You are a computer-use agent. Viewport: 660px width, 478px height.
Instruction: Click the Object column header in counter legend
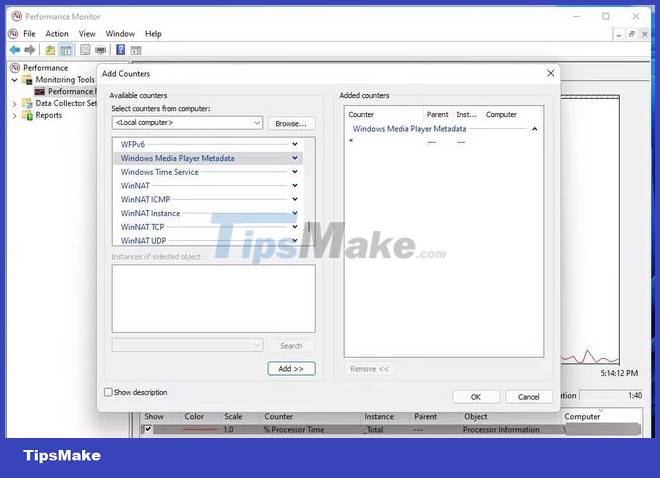(x=476, y=417)
